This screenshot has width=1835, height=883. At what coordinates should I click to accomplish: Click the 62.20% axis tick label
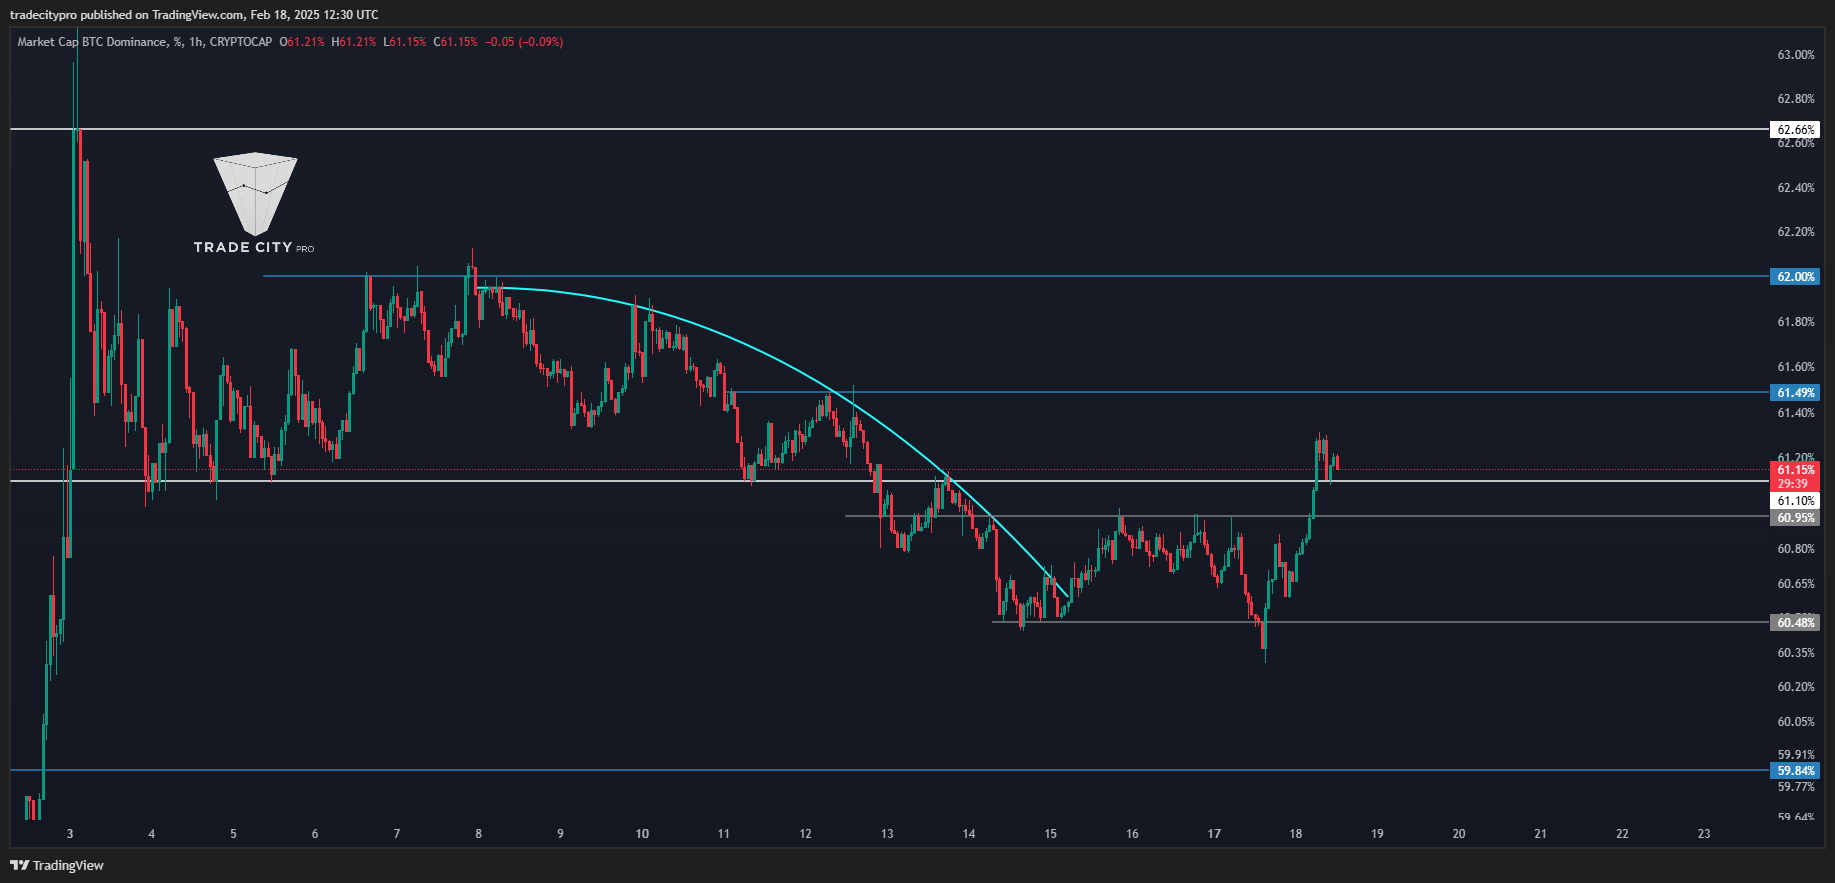pos(1796,232)
